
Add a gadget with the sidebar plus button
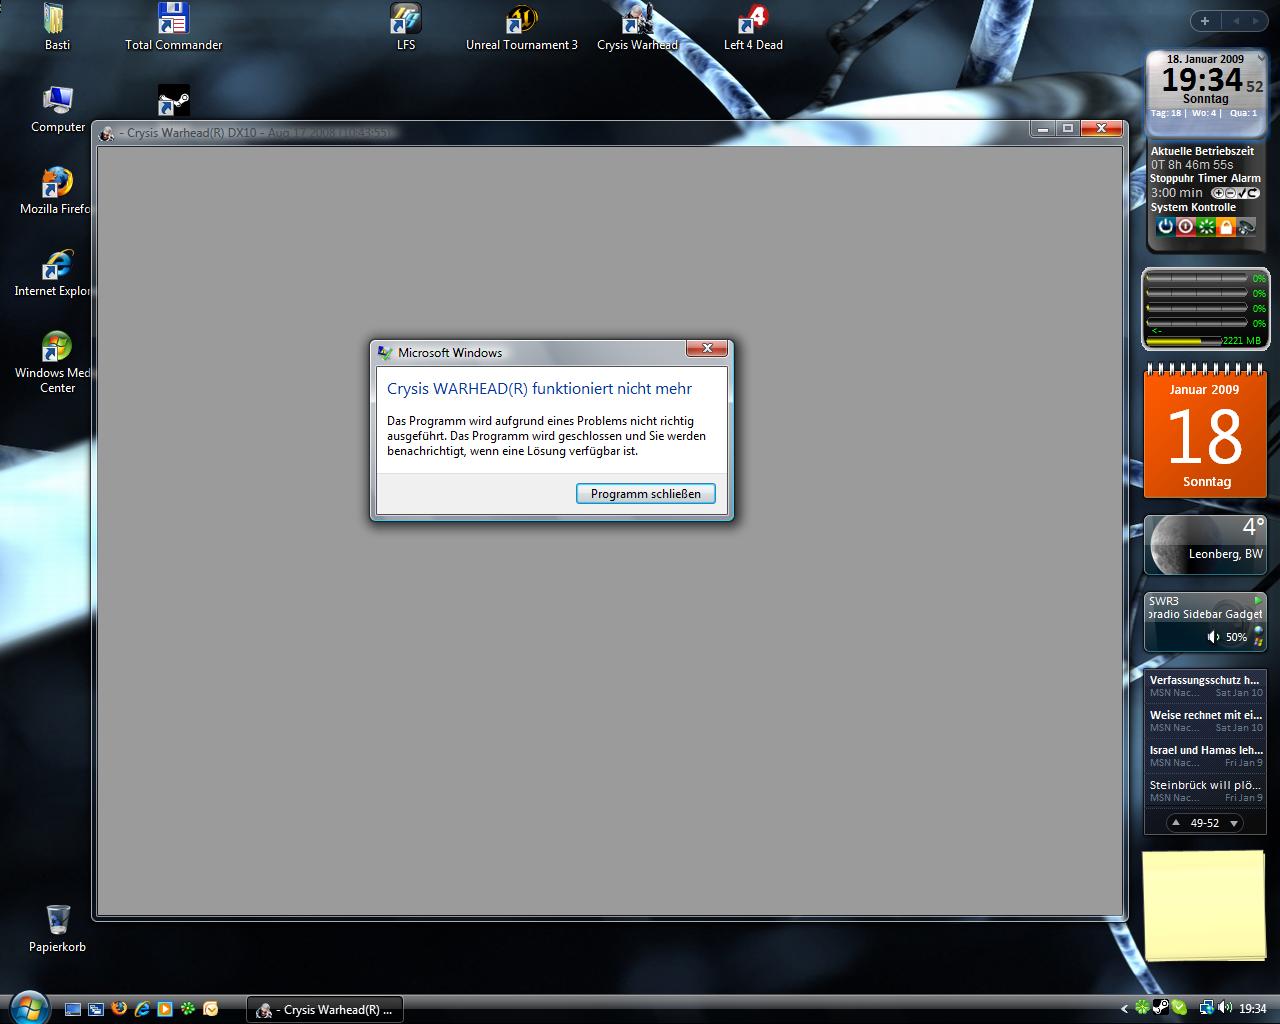pyautogui.click(x=1205, y=21)
